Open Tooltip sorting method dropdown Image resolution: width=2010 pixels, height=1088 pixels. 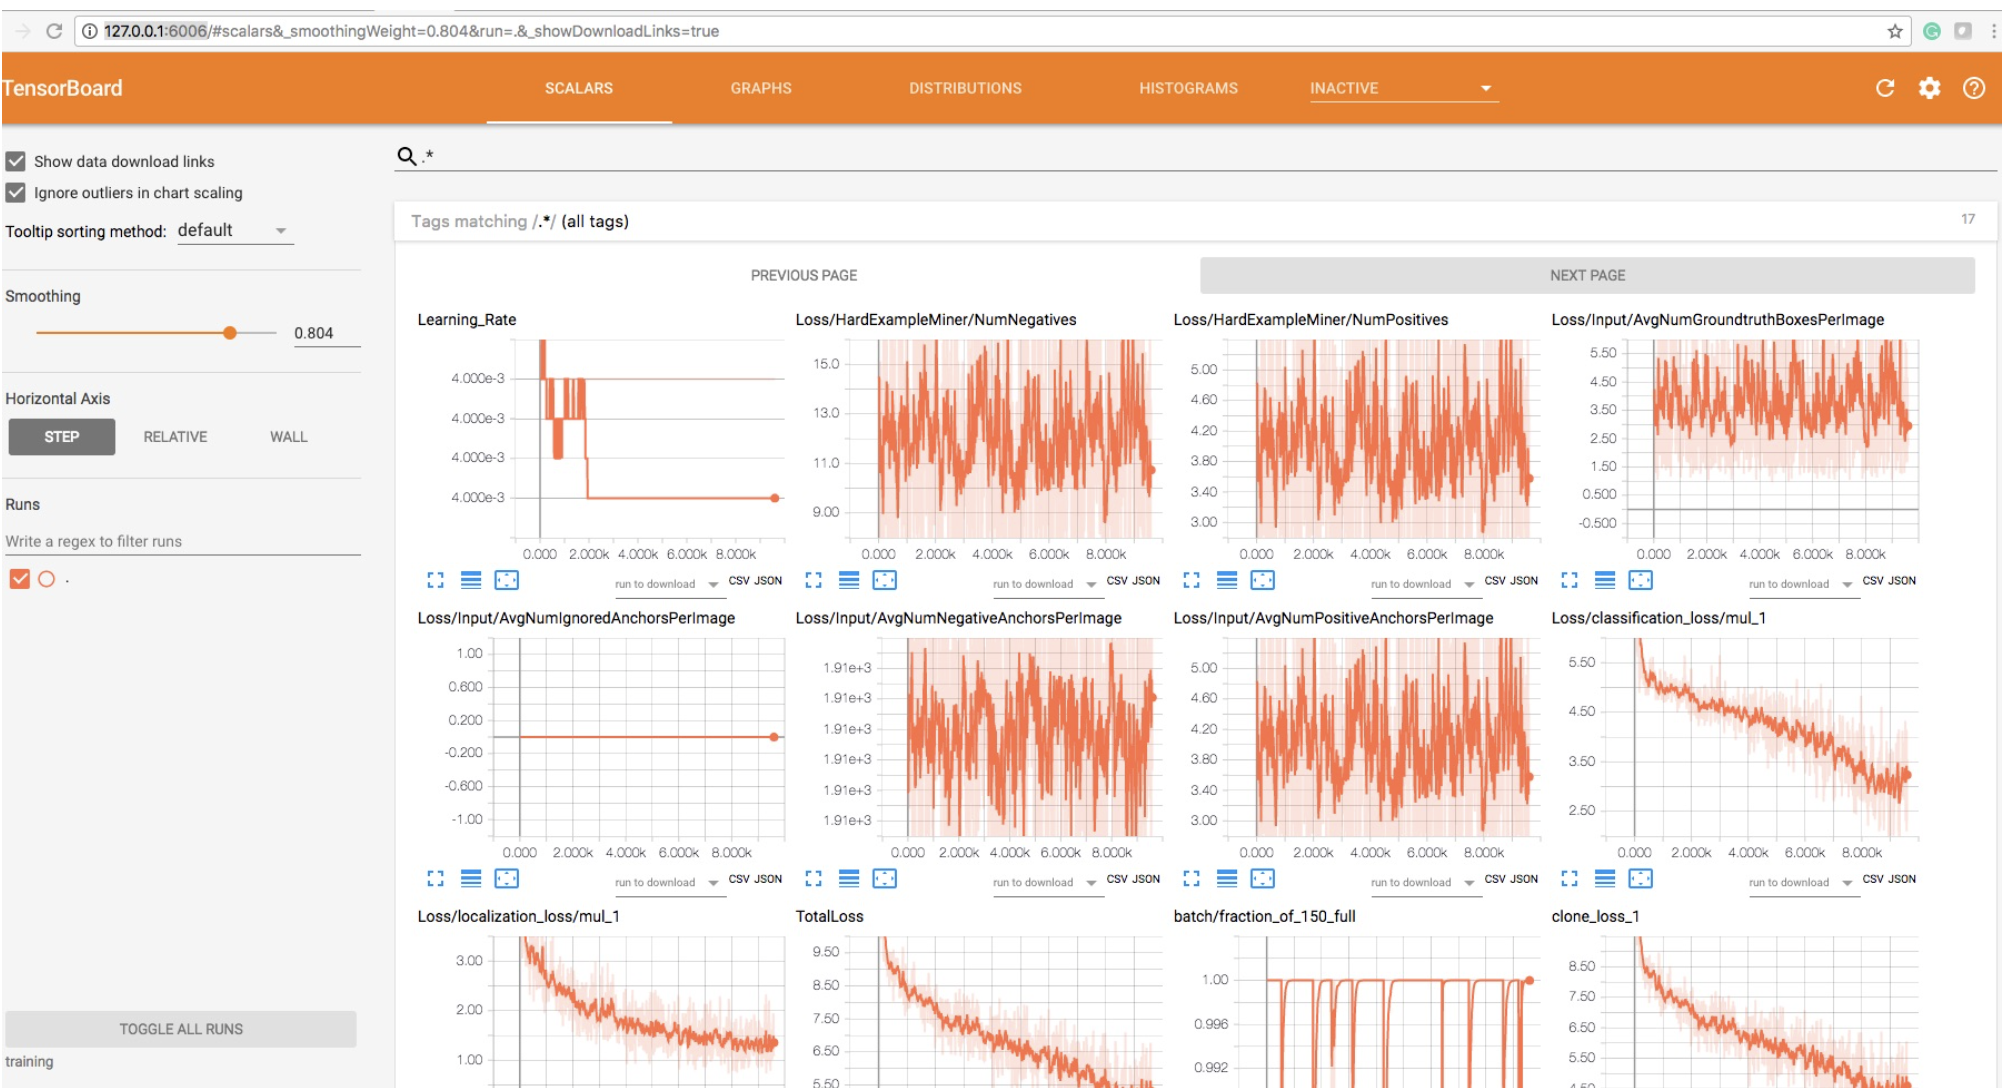coord(234,231)
